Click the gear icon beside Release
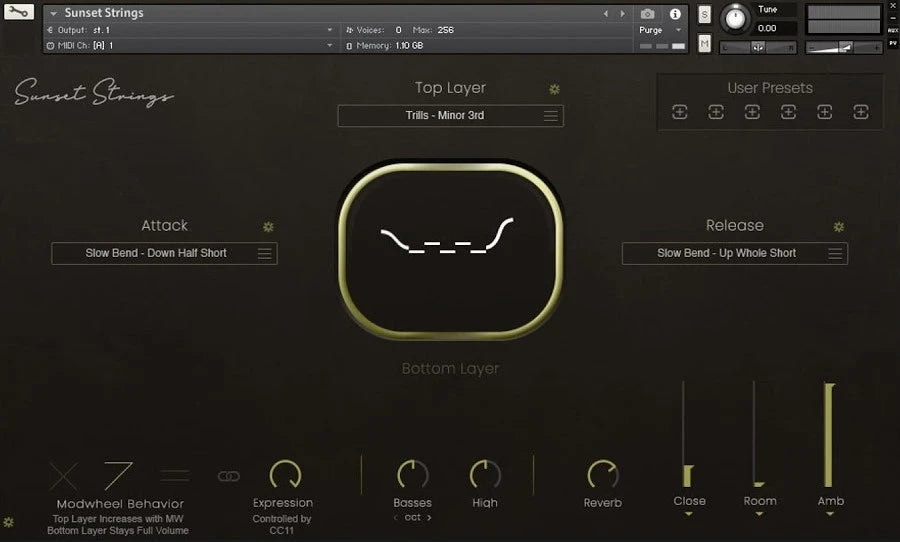This screenshot has height=542, width=900. tap(839, 227)
